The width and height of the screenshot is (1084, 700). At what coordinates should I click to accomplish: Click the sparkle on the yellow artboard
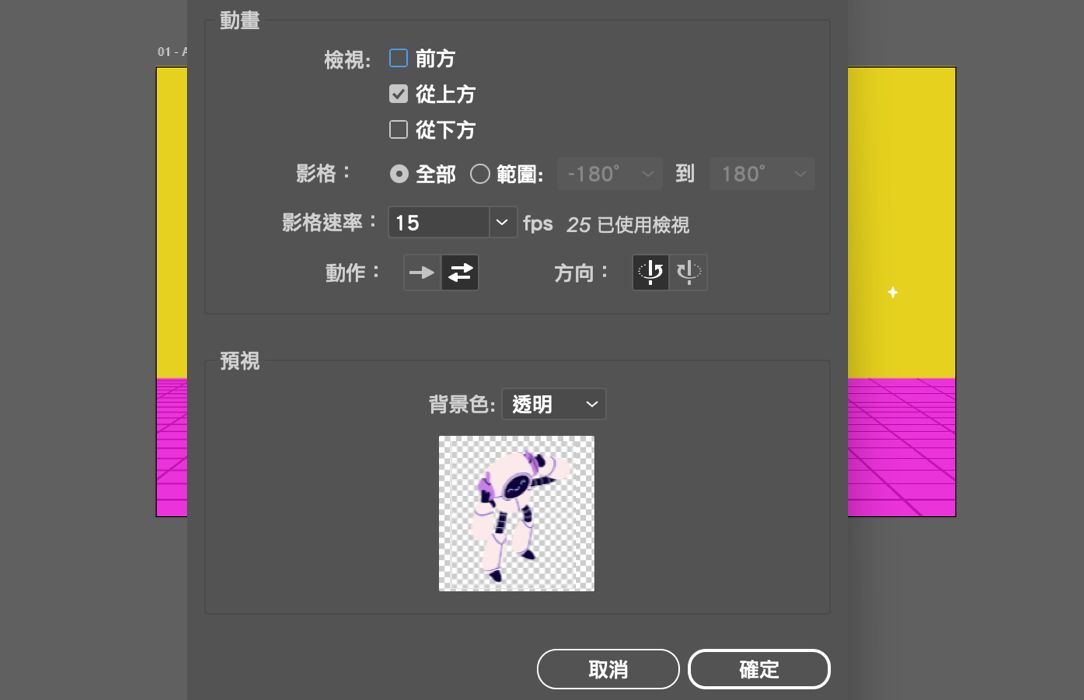pyautogui.click(x=891, y=292)
